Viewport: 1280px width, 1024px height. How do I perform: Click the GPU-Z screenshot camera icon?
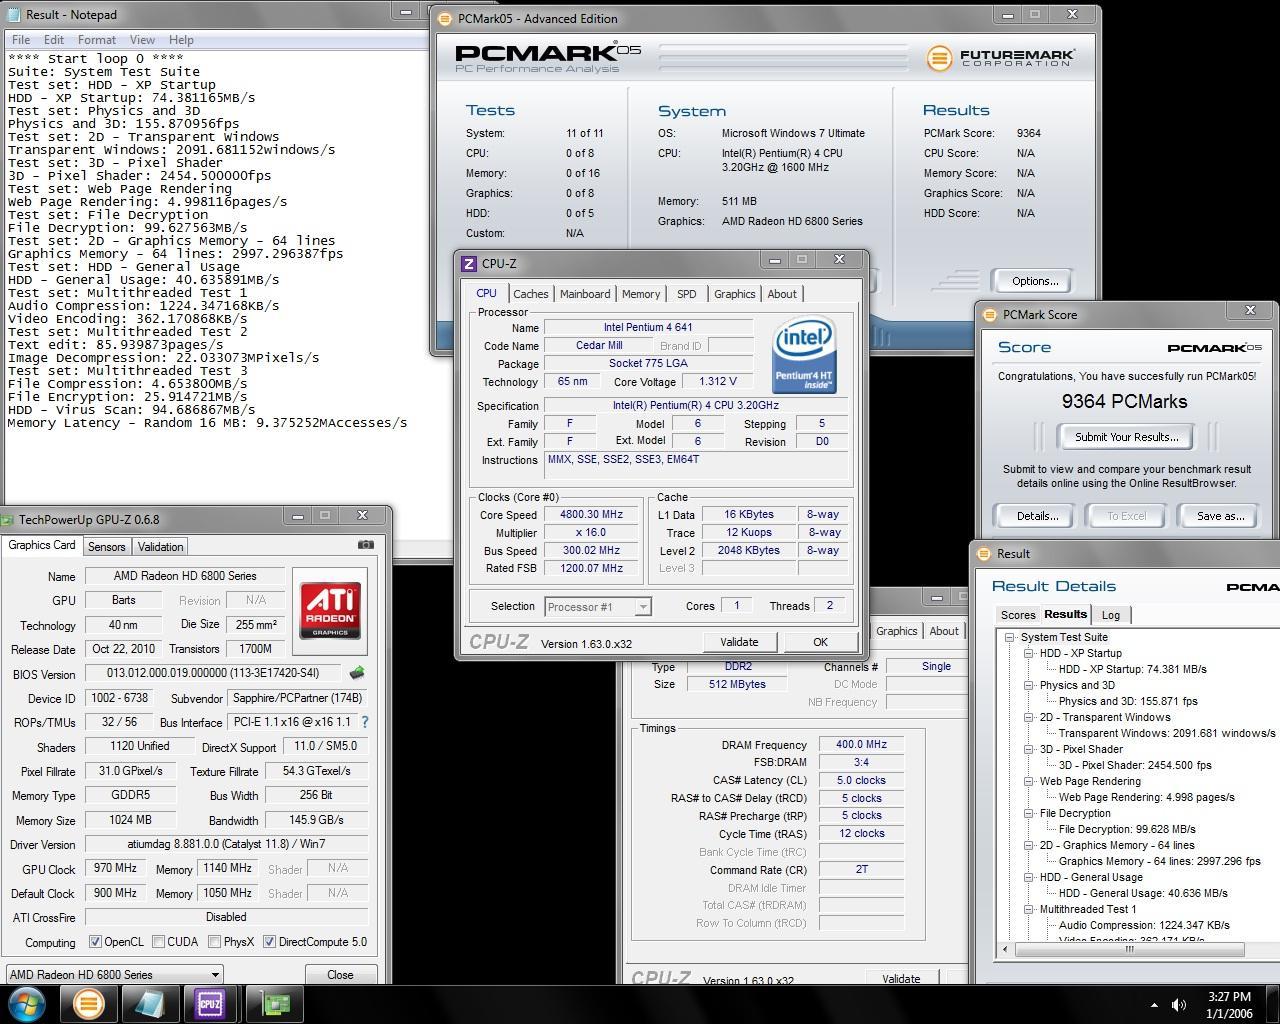point(366,545)
